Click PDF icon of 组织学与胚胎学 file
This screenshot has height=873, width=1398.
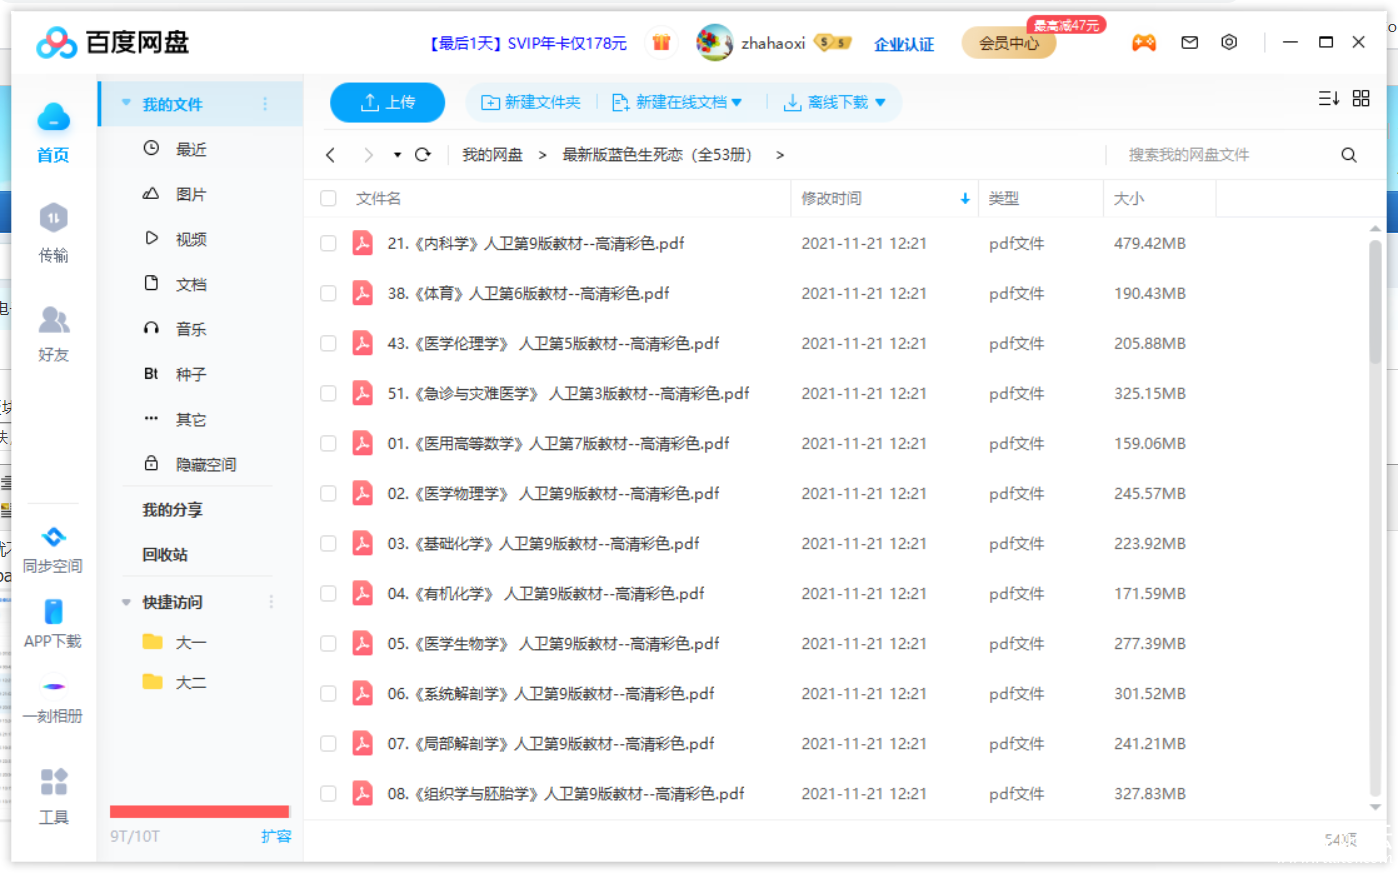tap(362, 793)
